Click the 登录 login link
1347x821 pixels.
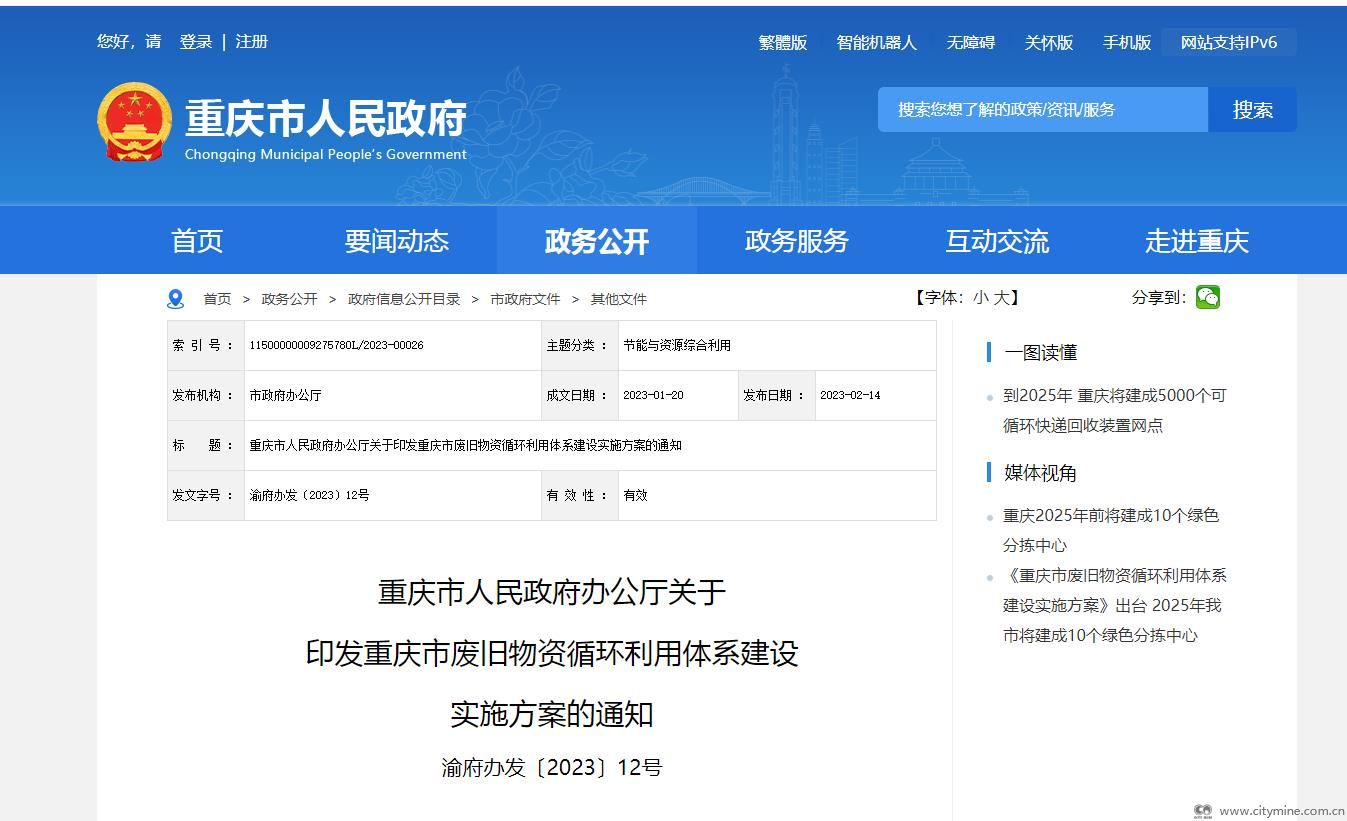[x=196, y=42]
